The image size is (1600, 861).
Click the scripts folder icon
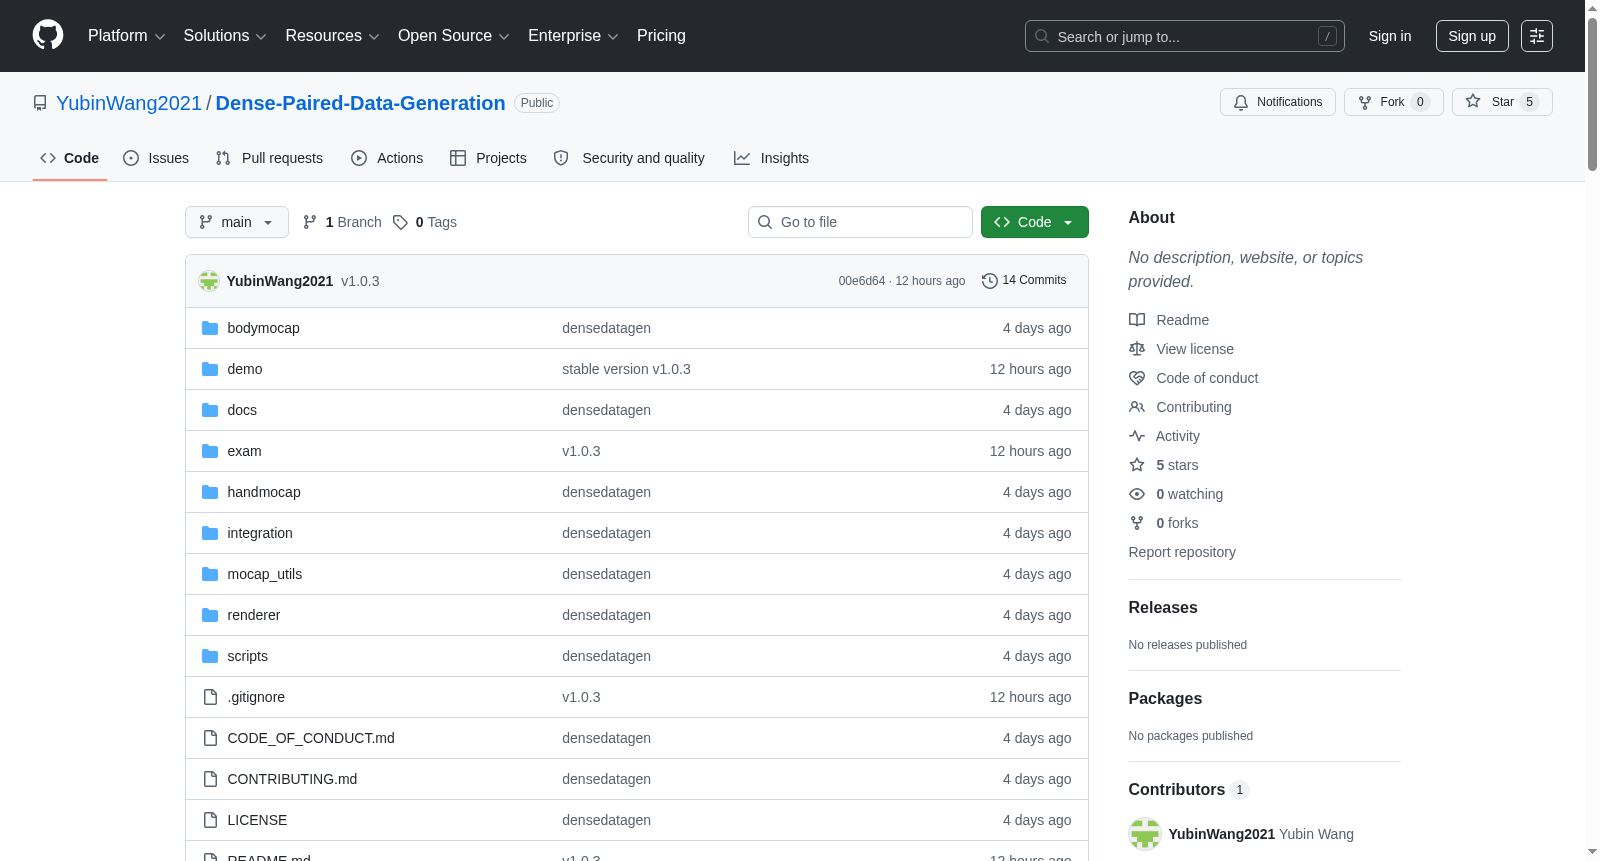210,656
